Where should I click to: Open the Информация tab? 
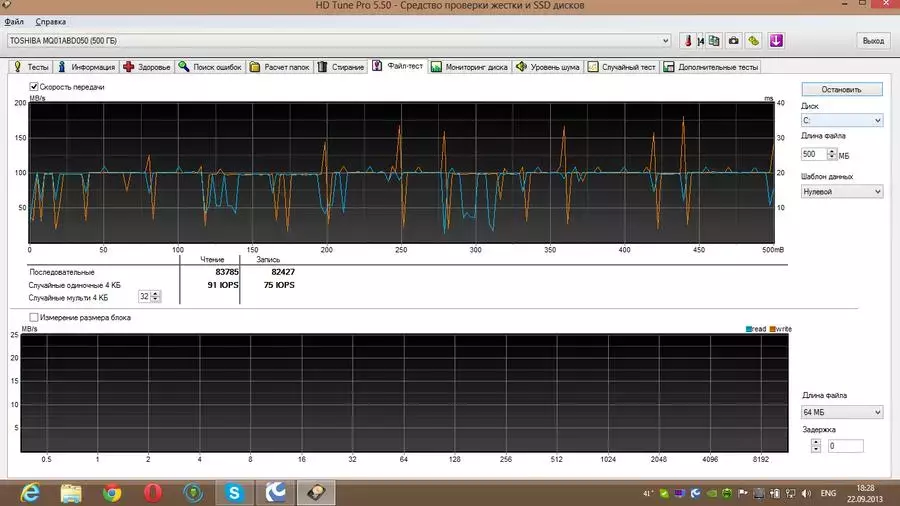[86, 67]
